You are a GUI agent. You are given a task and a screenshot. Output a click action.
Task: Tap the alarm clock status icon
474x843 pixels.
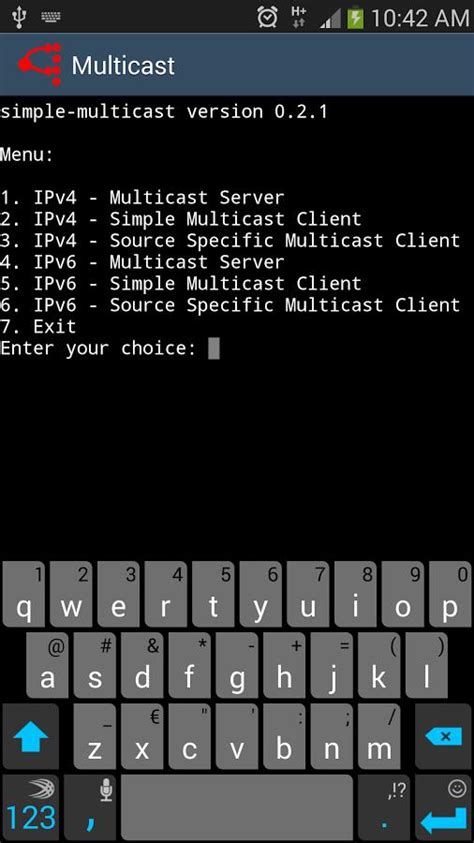point(267,18)
